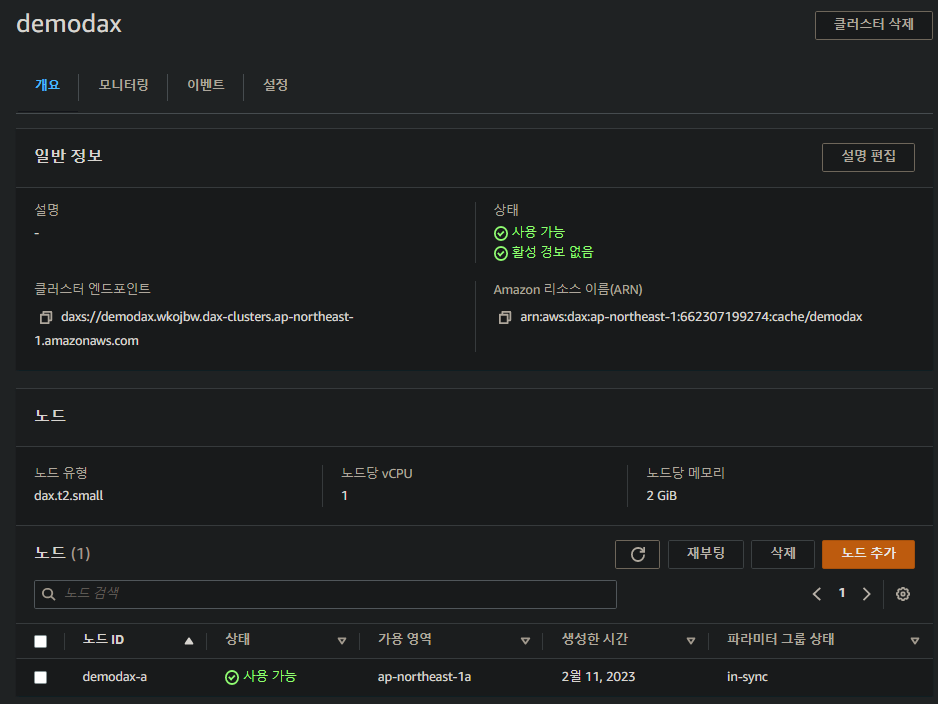Click the demodax cluster title
Viewport: 938px width, 704px height.
69,24
